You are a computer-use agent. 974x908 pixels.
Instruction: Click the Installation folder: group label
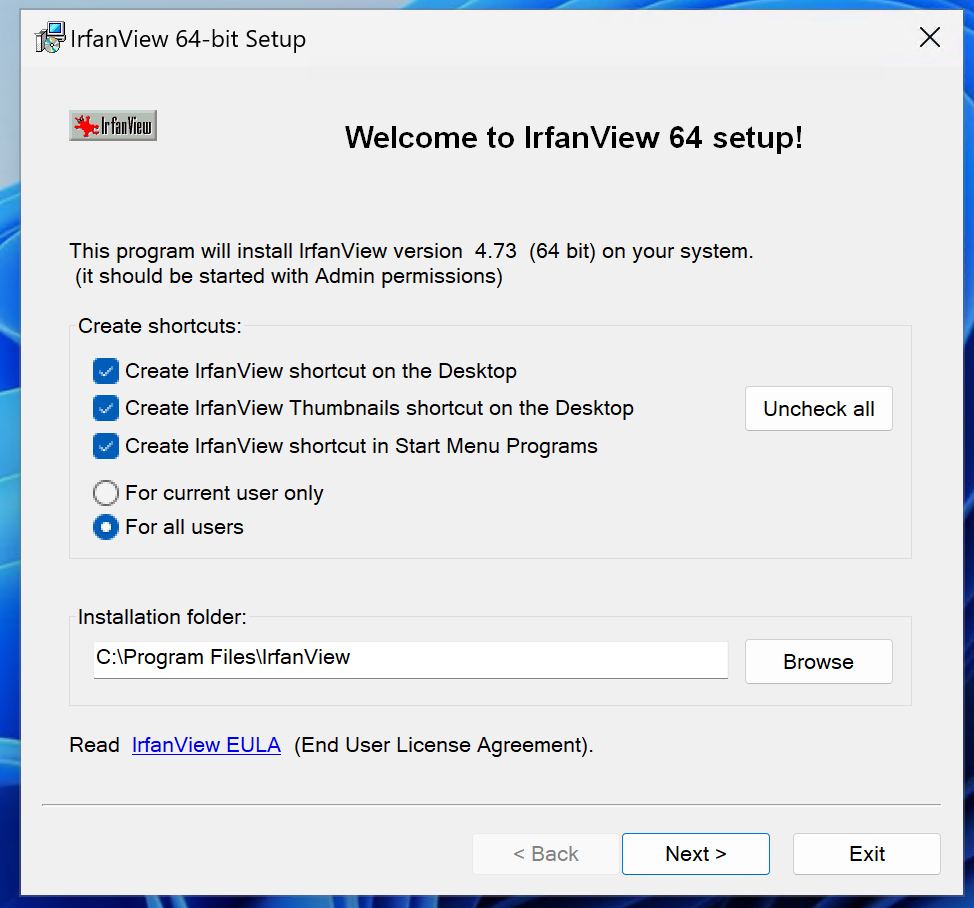[x=162, y=617]
